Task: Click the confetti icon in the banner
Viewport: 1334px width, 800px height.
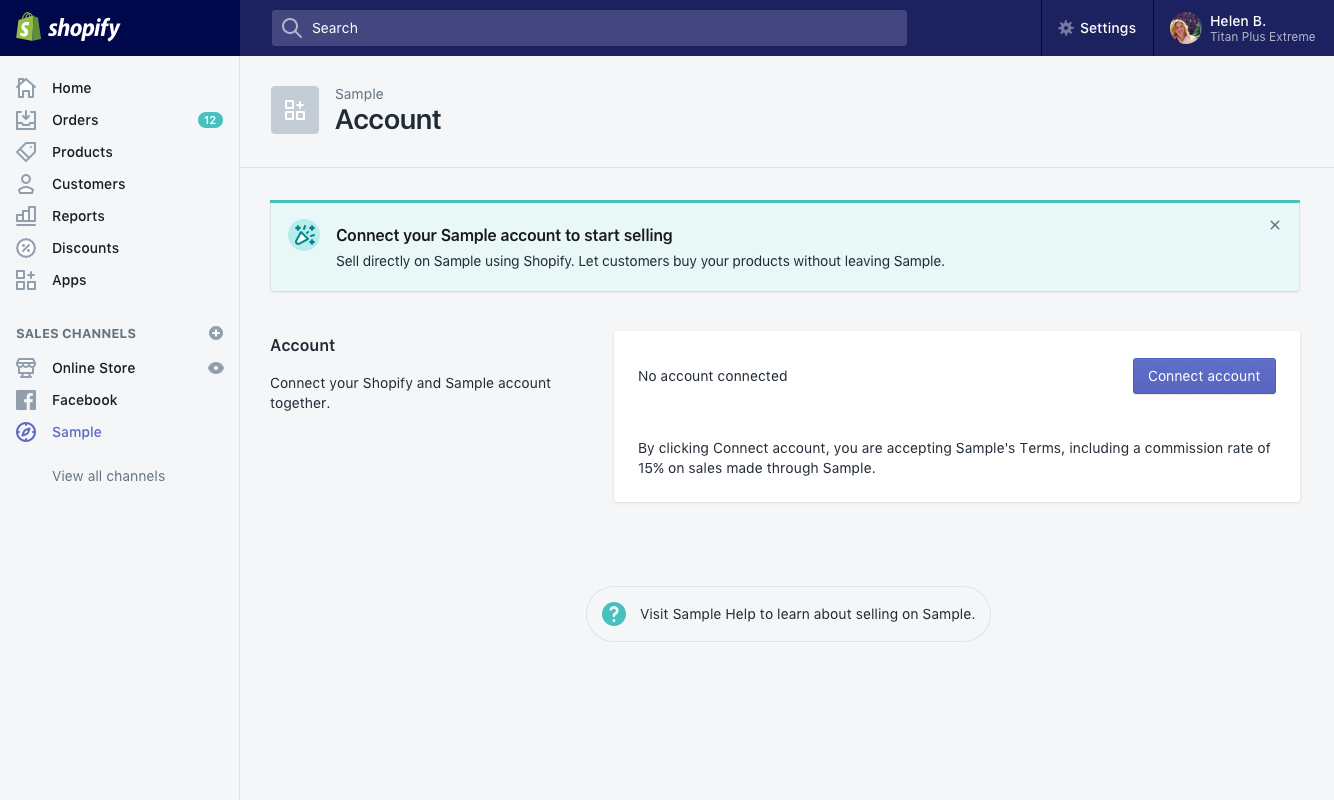Action: 303,235
